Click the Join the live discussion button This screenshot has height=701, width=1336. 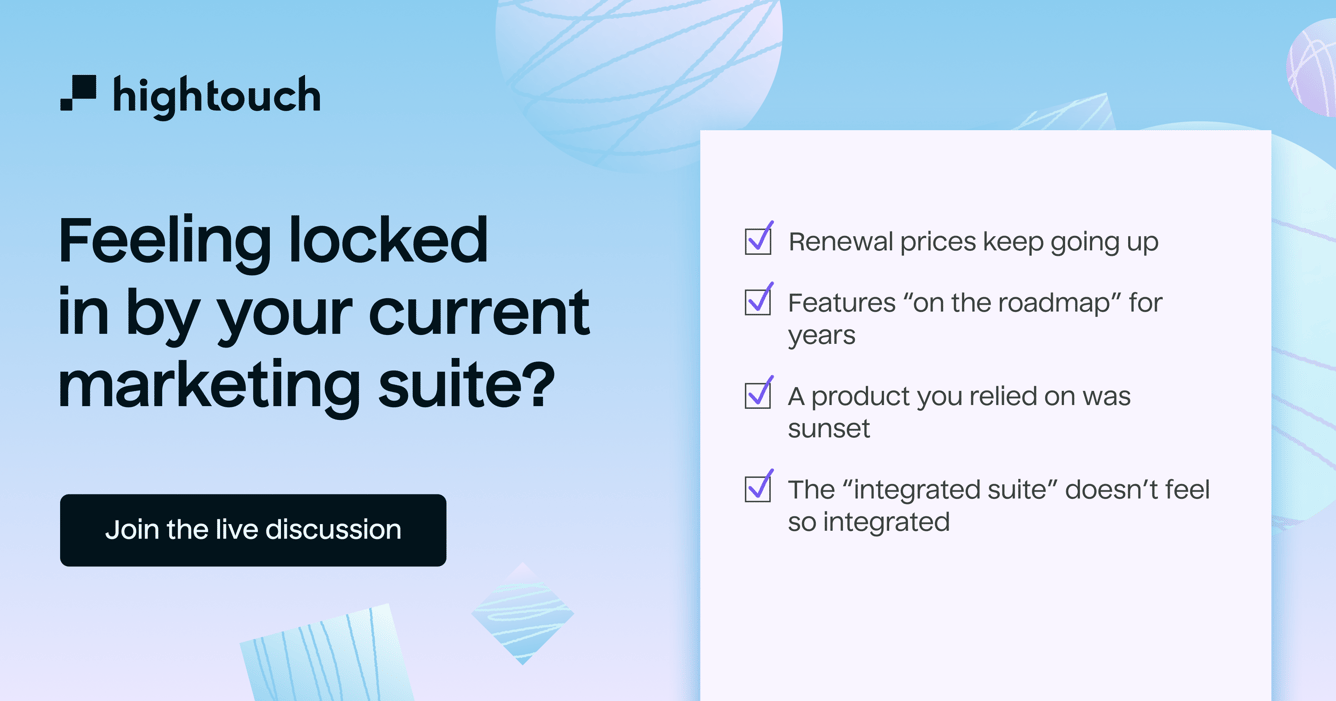[x=253, y=530]
